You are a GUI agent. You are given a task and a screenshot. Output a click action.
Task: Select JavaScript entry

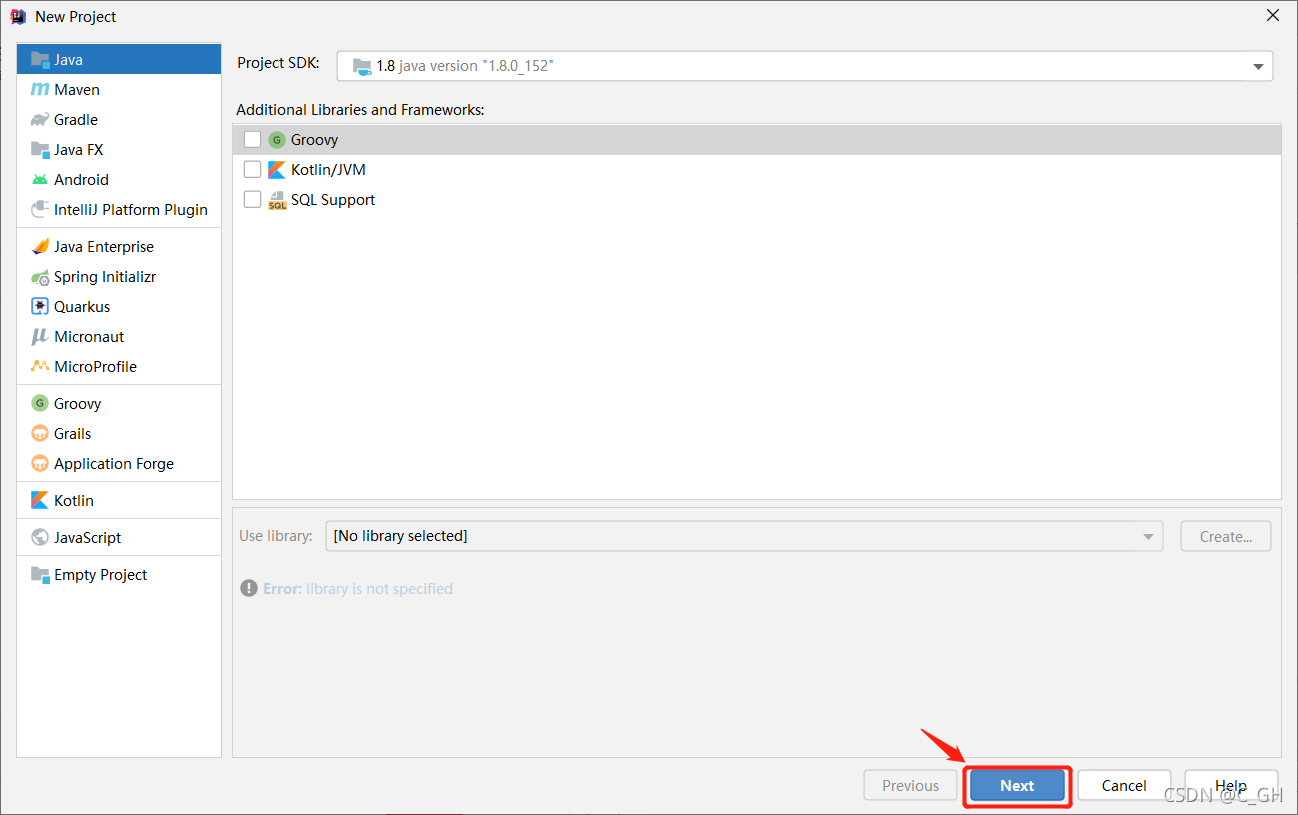pos(119,537)
